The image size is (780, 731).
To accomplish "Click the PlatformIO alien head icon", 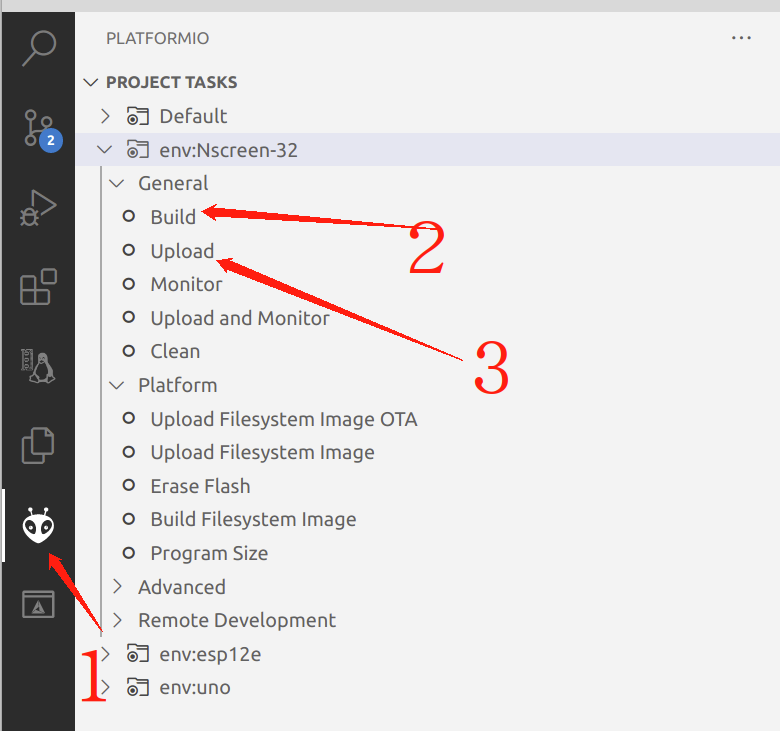I will point(38,525).
